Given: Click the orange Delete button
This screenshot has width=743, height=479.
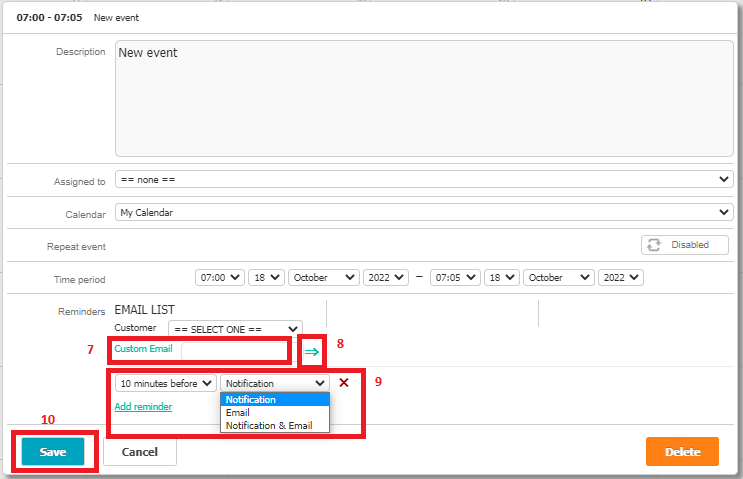Looking at the screenshot, I should pos(682,452).
